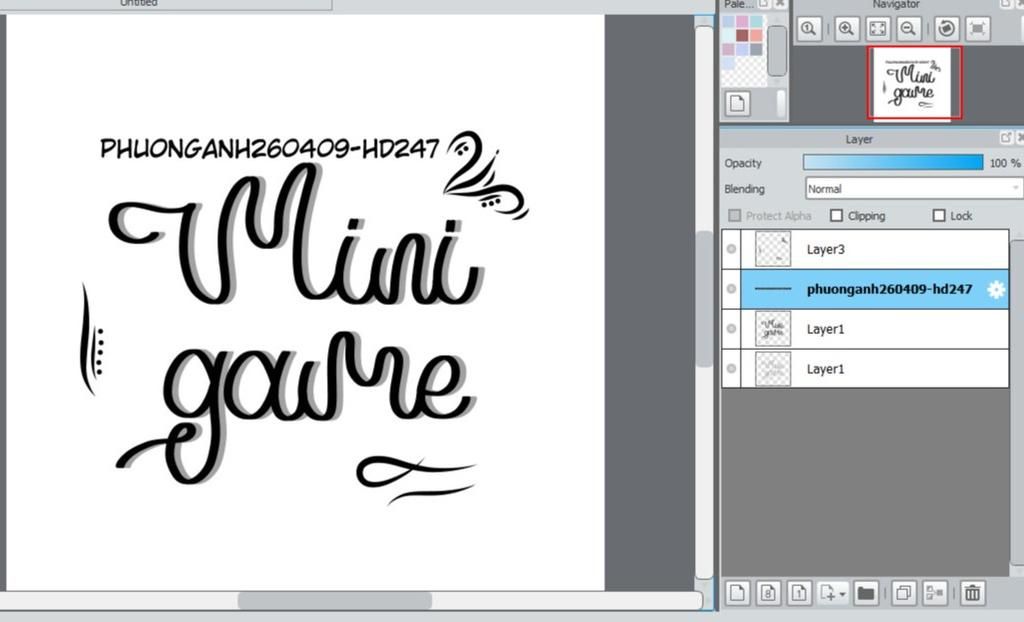Hide the bottommost Layer1 layer
Viewport: 1024px width, 622px height.
[x=731, y=368]
